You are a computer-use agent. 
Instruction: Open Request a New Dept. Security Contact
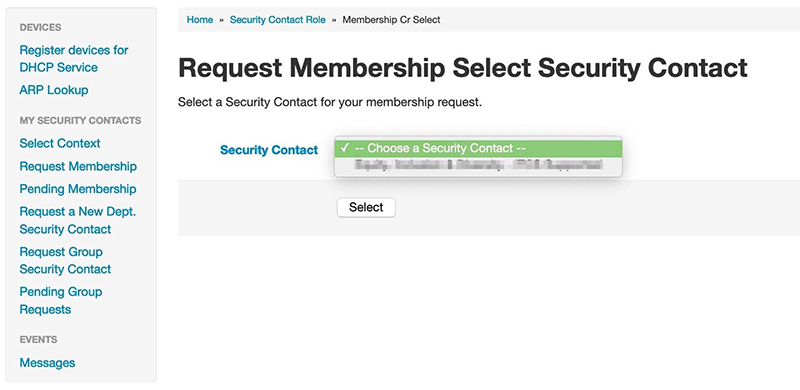78,221
